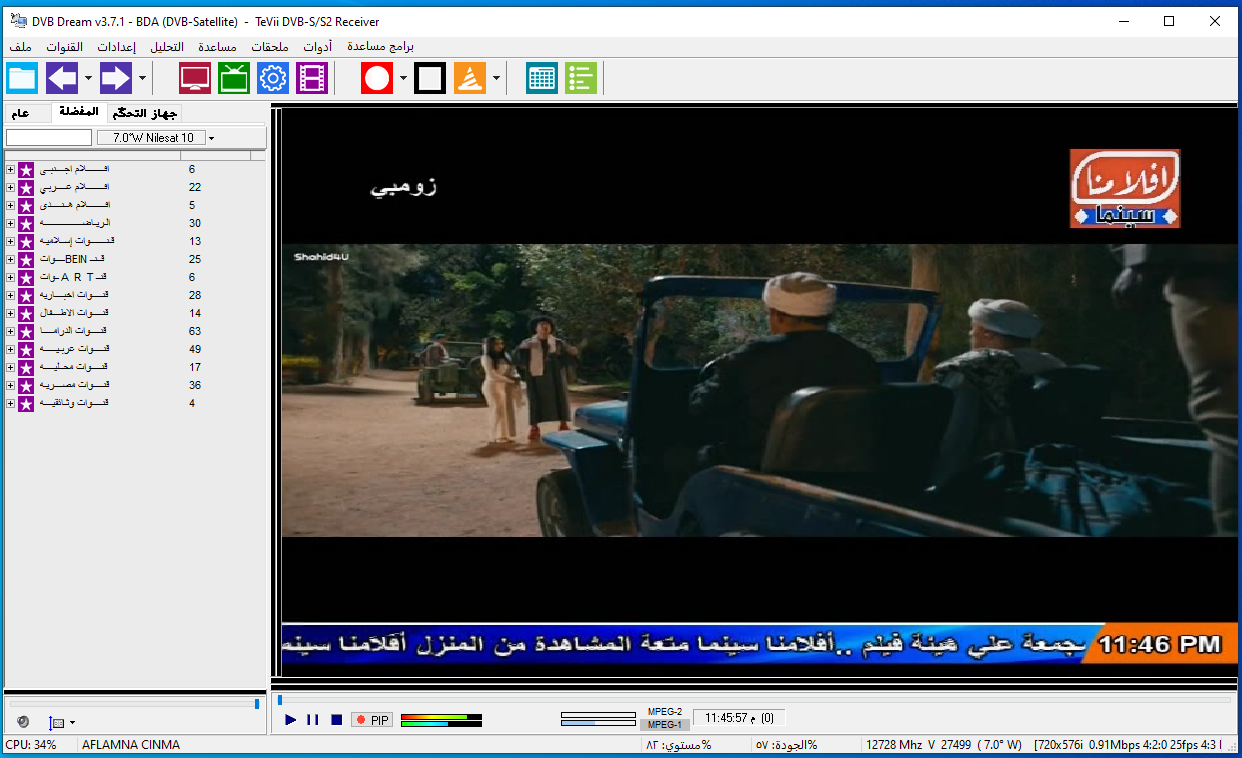1242x758 pixels.
Task: Click the purple back arrow icon
Action: [x=62, y=78]
